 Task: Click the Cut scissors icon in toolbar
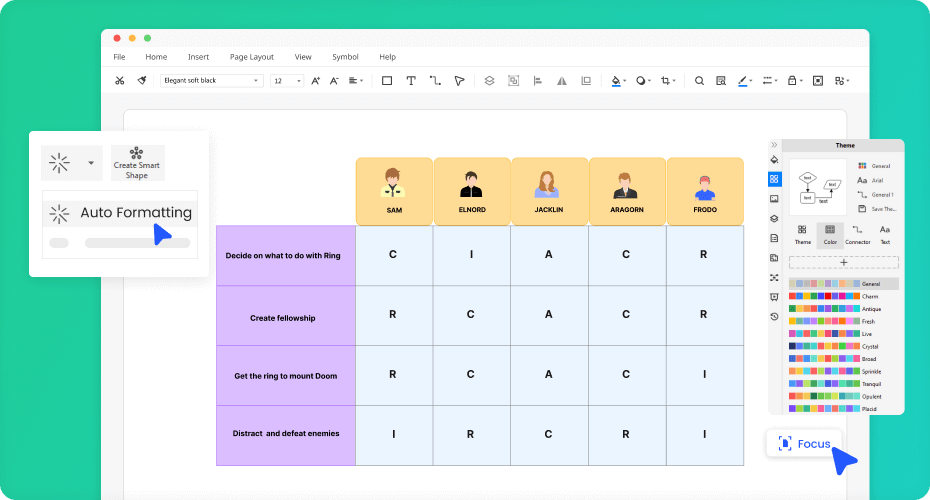[119, 81]
